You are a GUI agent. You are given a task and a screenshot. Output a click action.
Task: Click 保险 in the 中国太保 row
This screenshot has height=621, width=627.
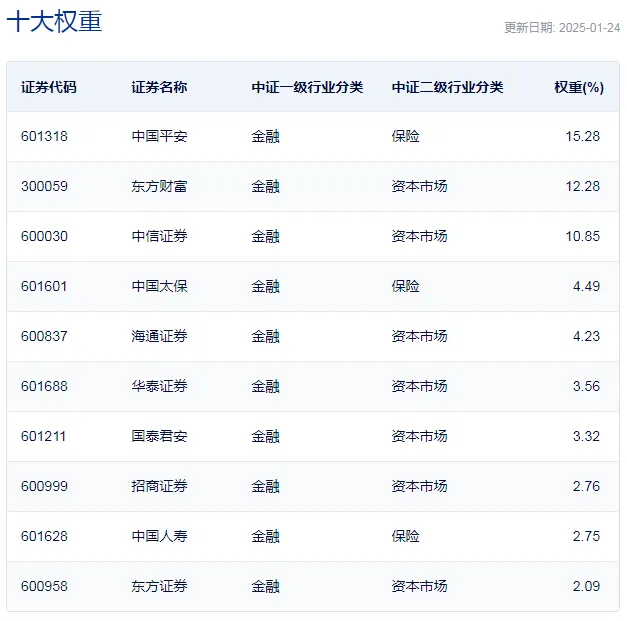click(x=405, y=286)
